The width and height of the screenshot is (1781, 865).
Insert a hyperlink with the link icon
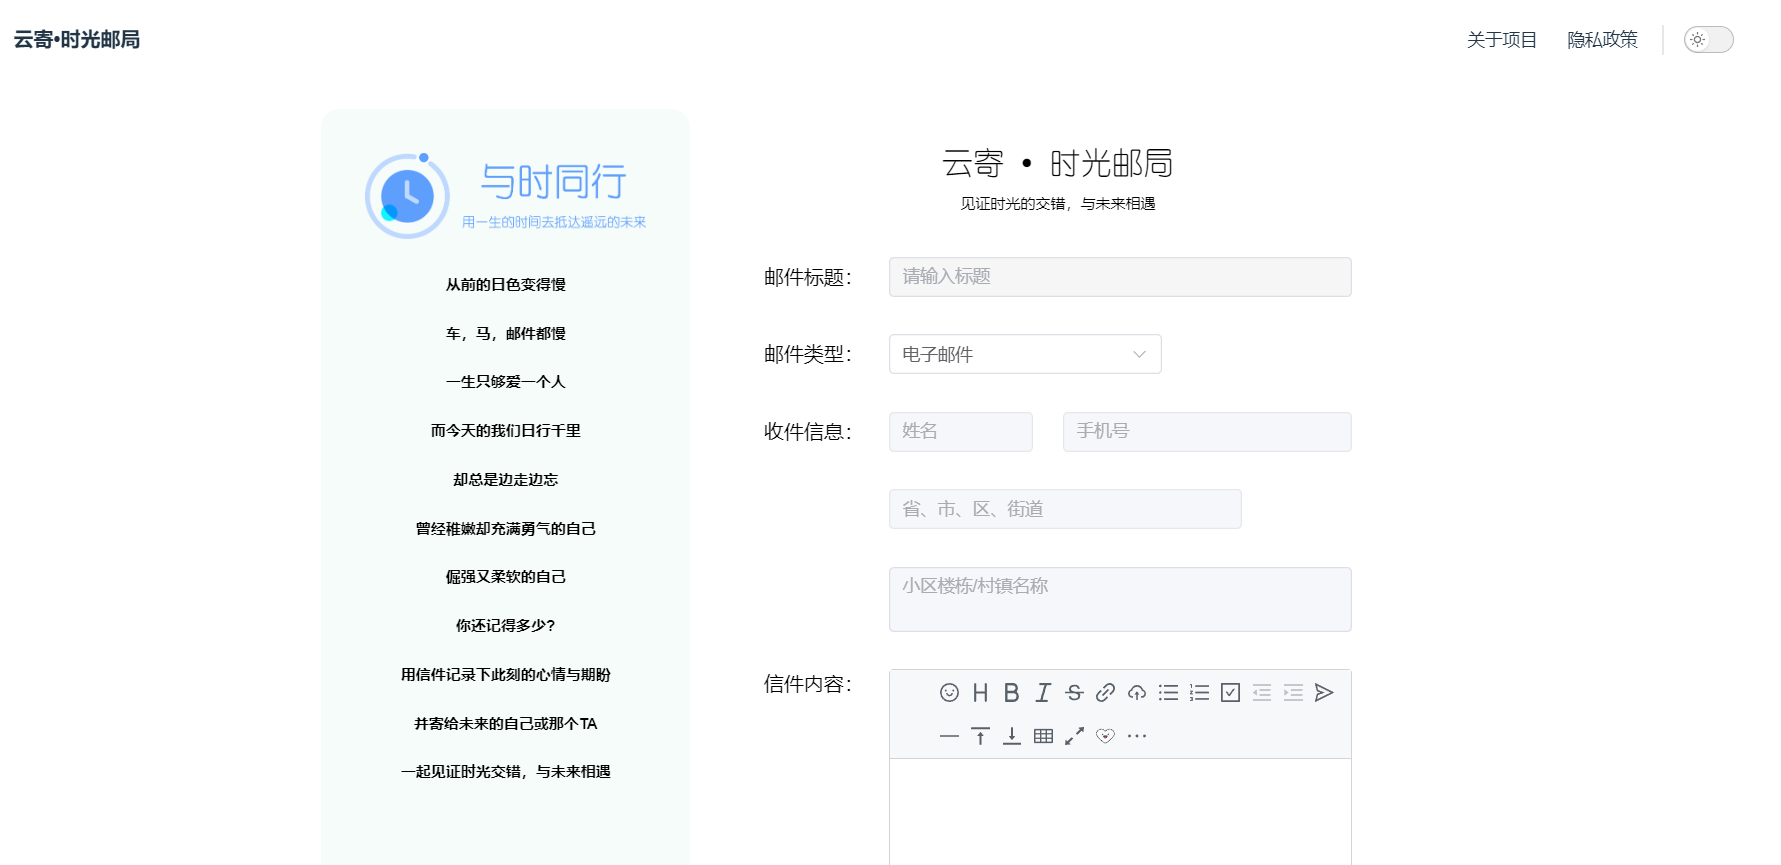(1105, 692)
